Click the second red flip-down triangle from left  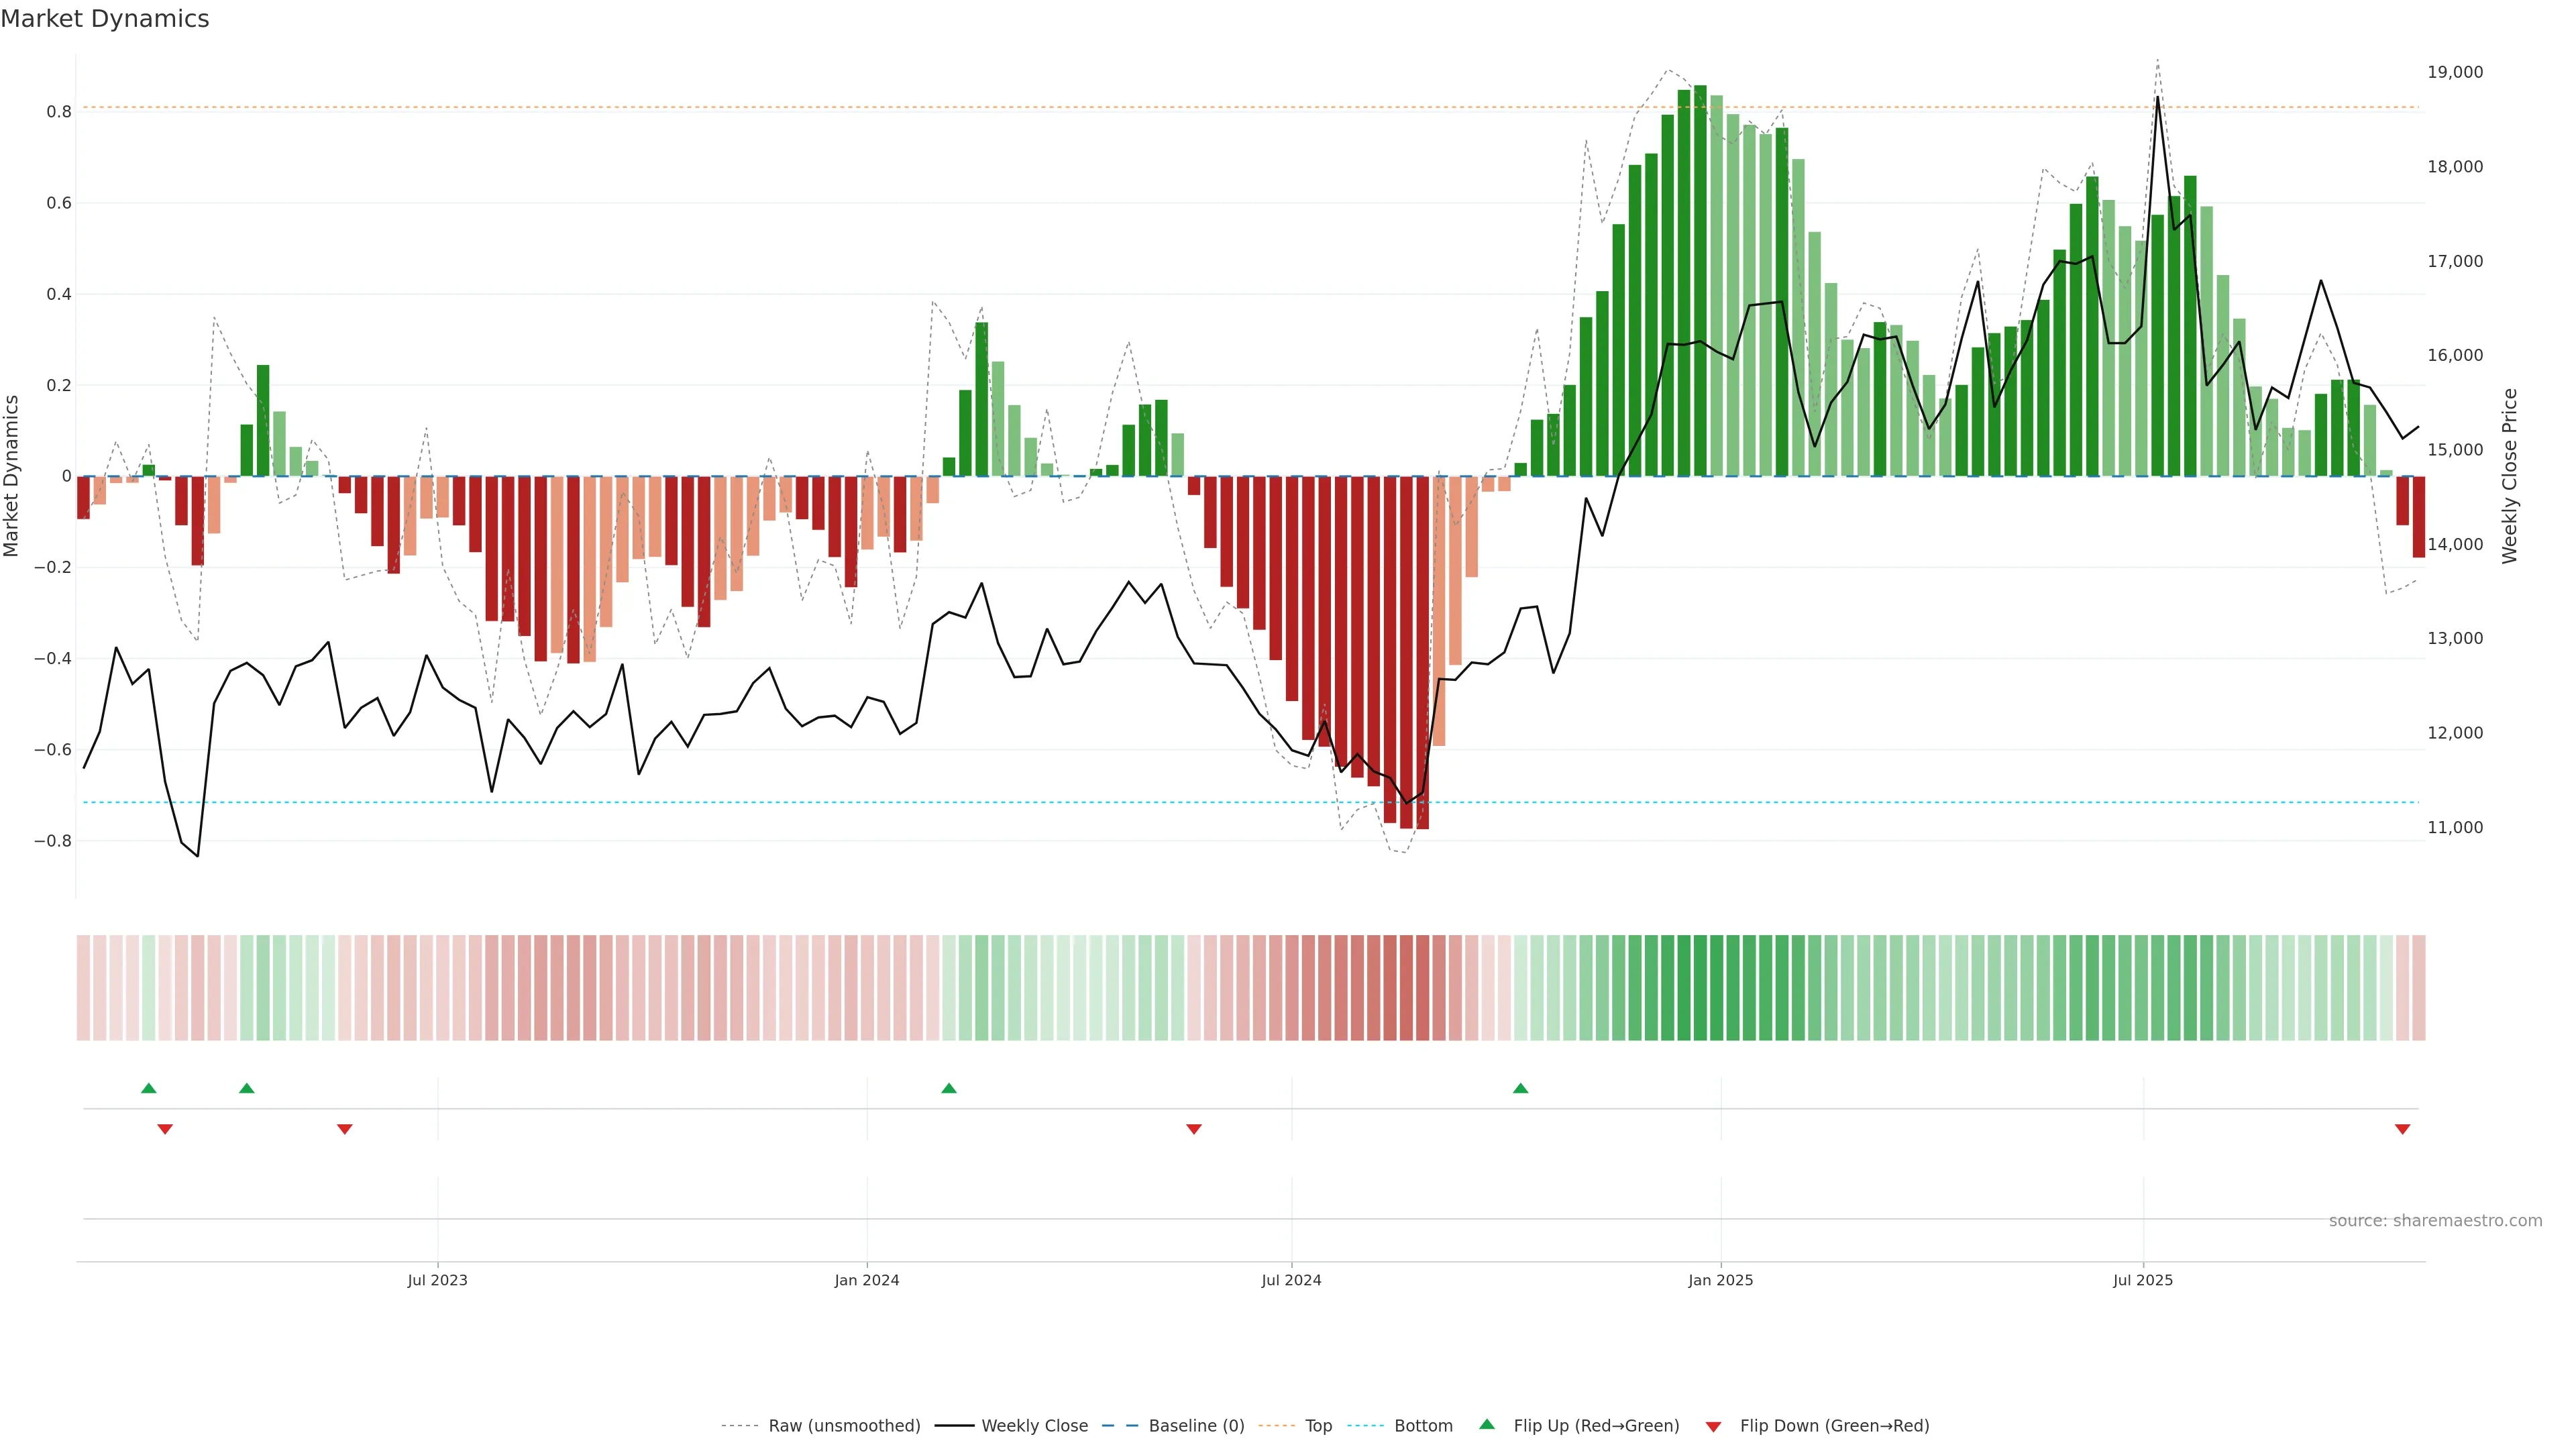pos(345,1129)
